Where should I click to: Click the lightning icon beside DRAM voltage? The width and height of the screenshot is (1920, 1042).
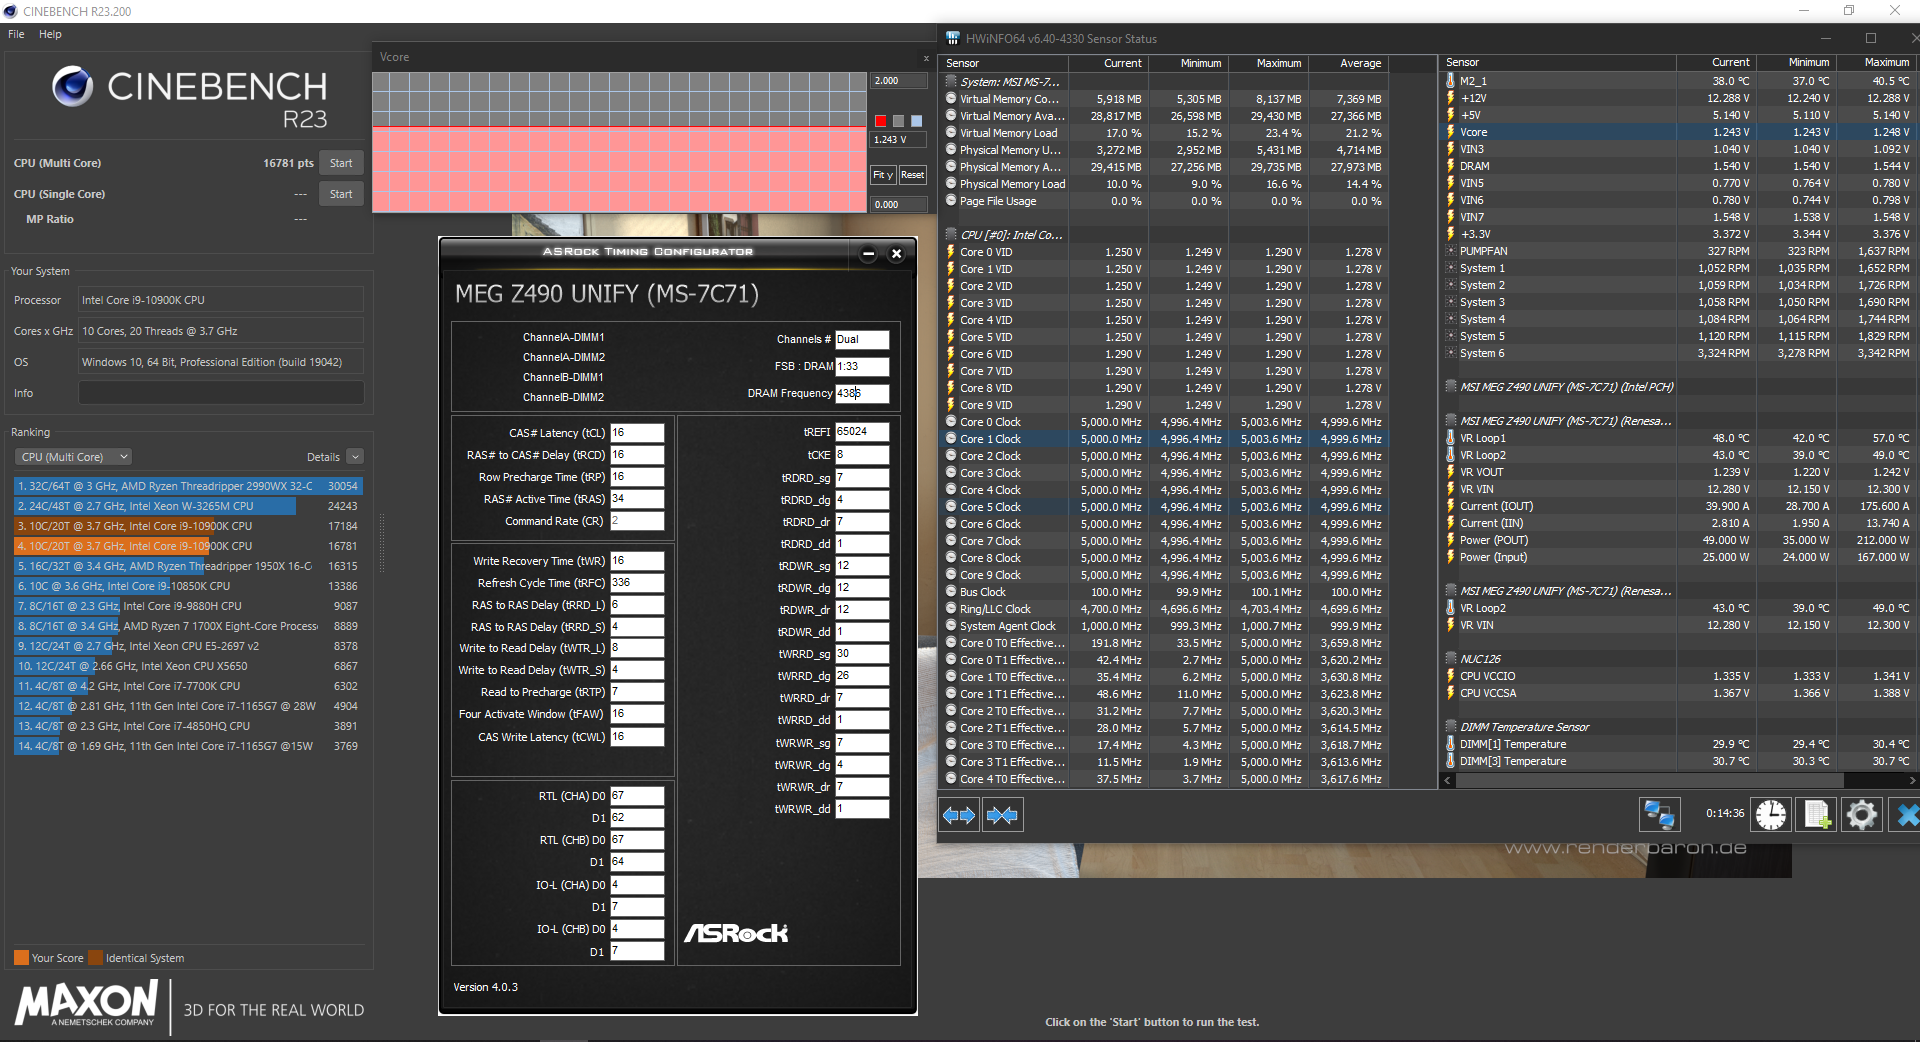(x=1450, y=166)
